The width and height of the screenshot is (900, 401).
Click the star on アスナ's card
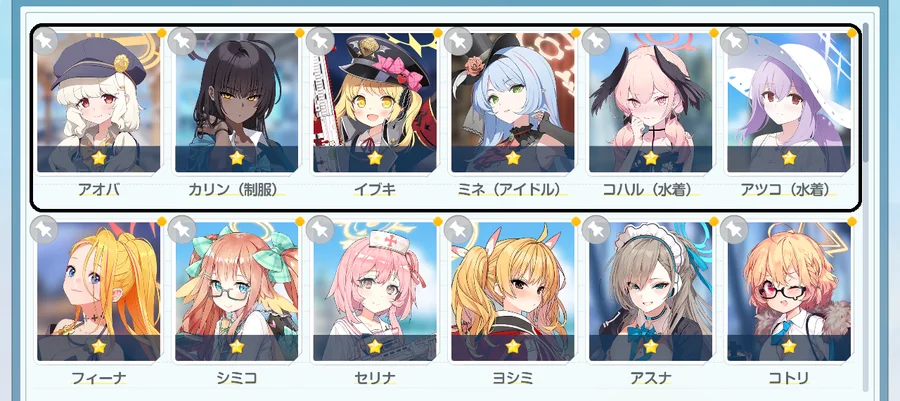coord(651,347)
